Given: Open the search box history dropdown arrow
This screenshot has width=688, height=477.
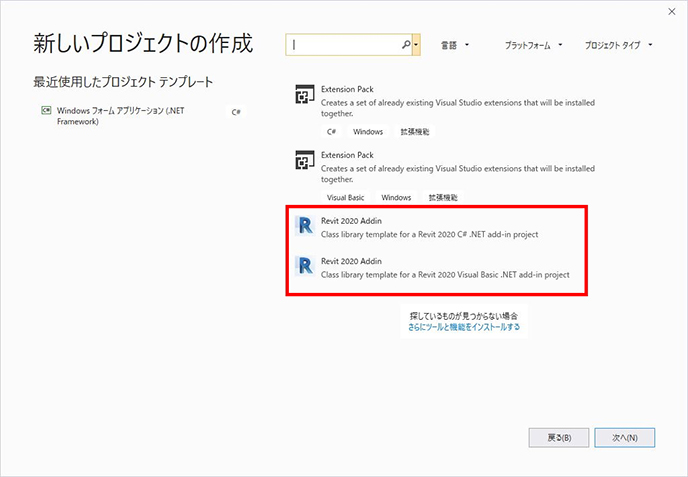Looking at the screenshot, I should 416,45.
